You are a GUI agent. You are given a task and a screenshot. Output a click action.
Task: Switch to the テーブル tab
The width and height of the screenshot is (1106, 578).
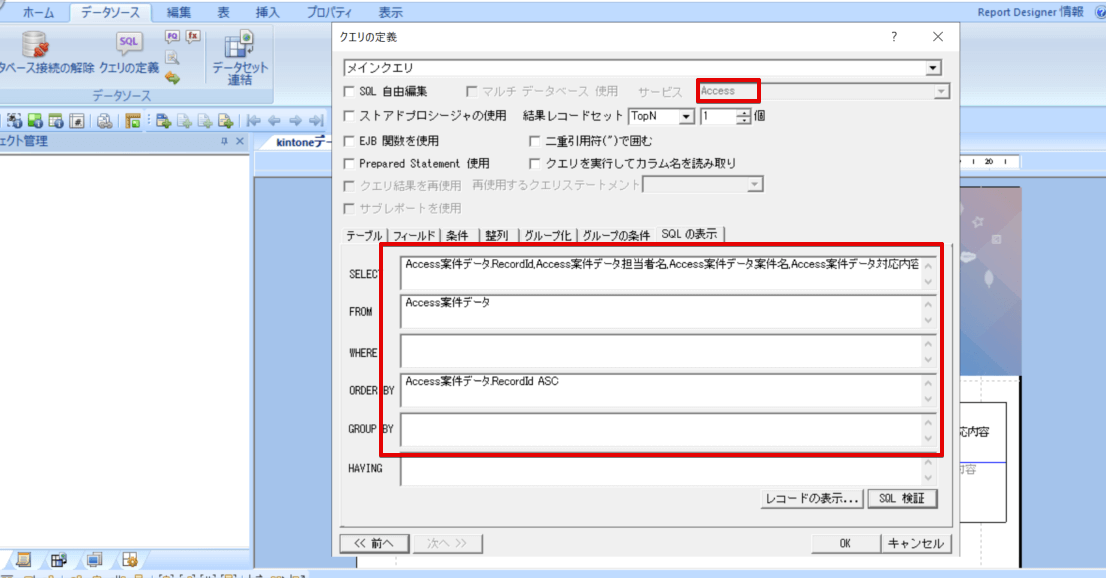tap(364, 235)
